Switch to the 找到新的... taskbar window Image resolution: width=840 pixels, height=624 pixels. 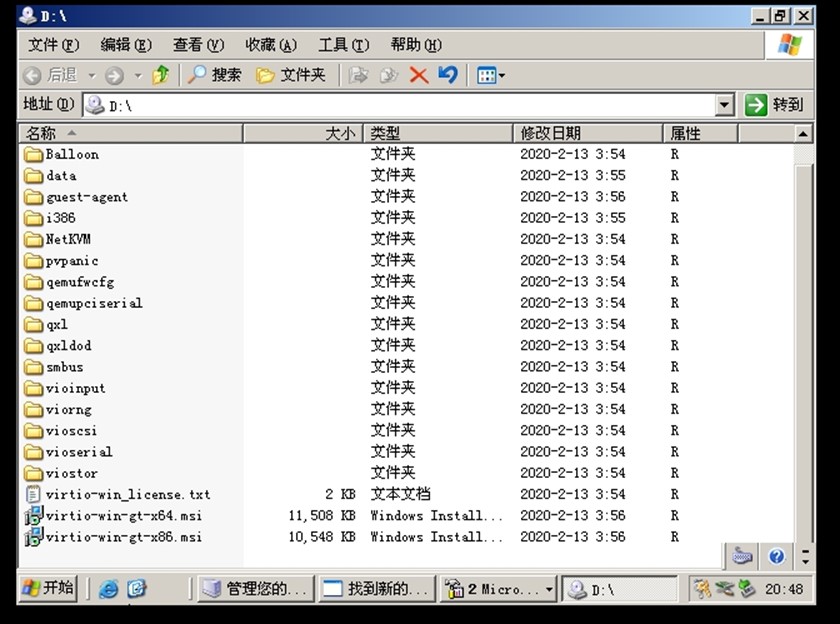pyautogui.click(x=377, y=589)
